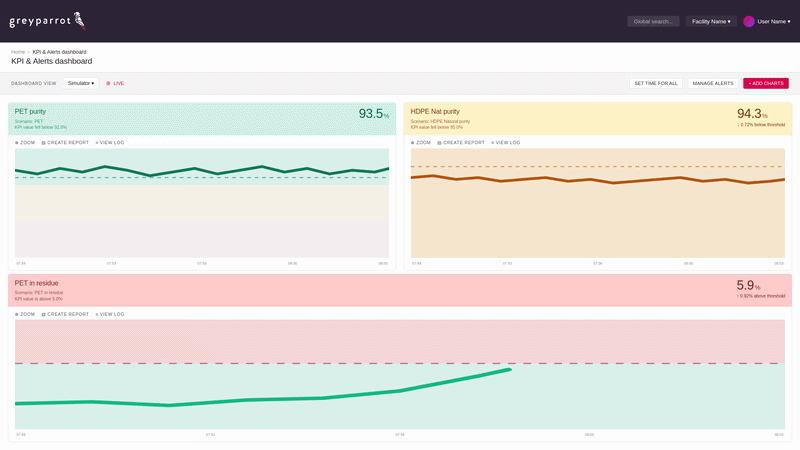
Task: View log for PET purity chart
Action: [x=110, y=143]
